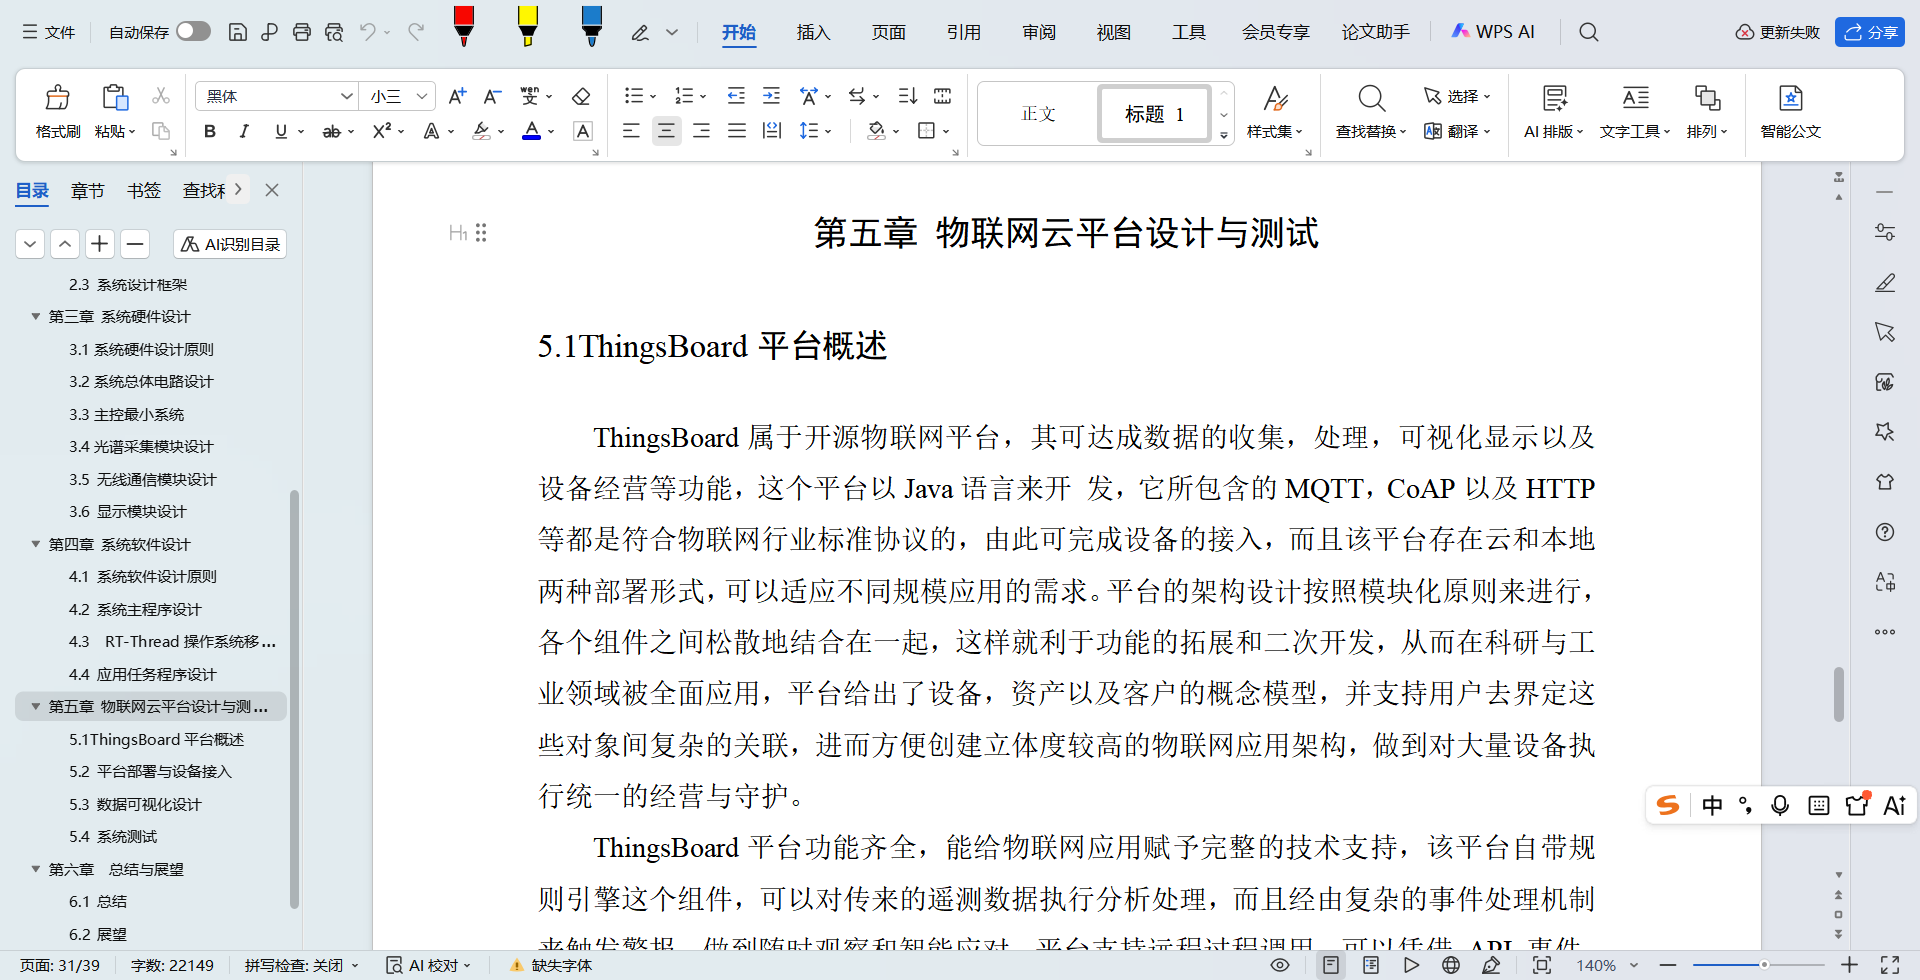
Task: Toggle the AutoSave (自动保存) switch
Action: coord(193,31)
